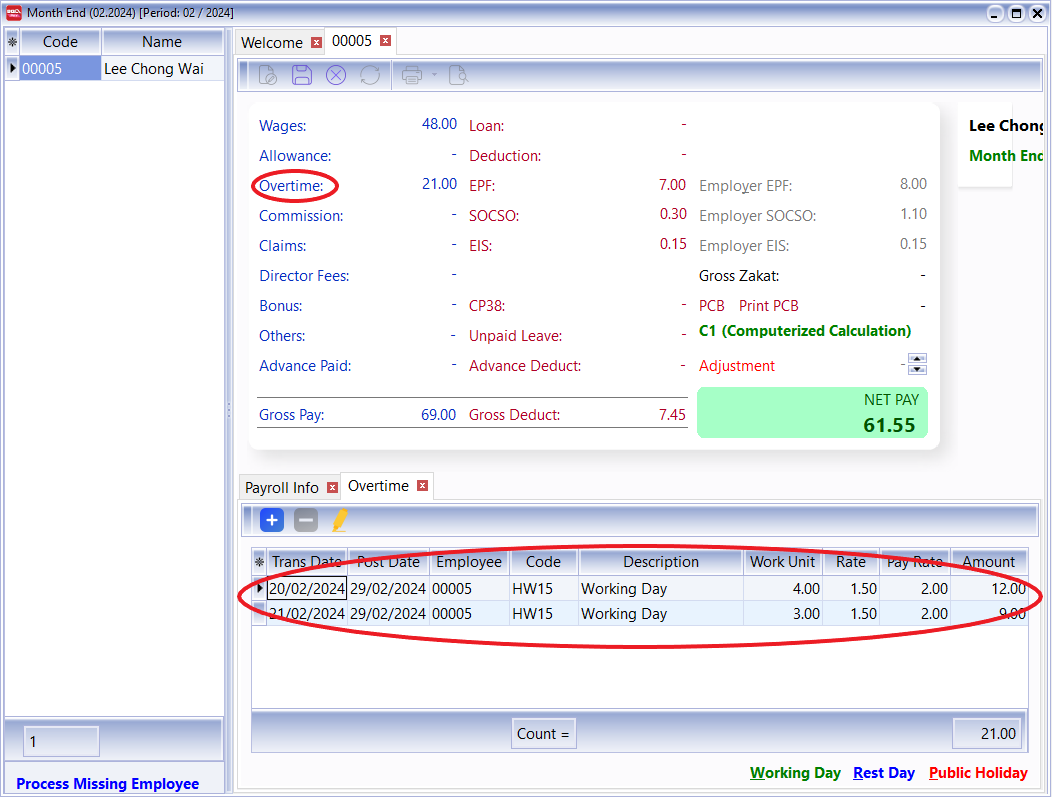
Task: Click the Cancel (X circle) toolbar icon
Action: click(336, 75)
